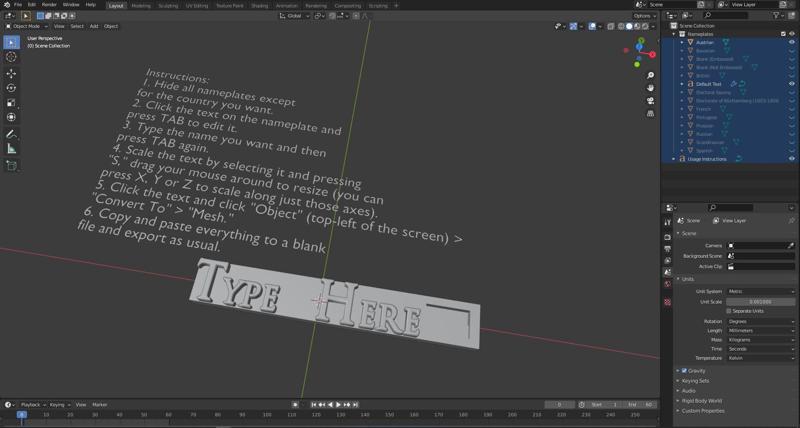
Task: Open the Global transform orientation dropdown
Action: point(294,16)
